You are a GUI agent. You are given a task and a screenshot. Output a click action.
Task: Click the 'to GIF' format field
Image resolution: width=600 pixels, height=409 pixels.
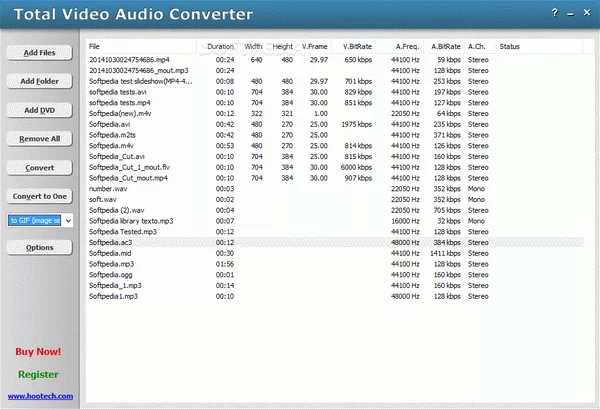[x=35, y=220]
